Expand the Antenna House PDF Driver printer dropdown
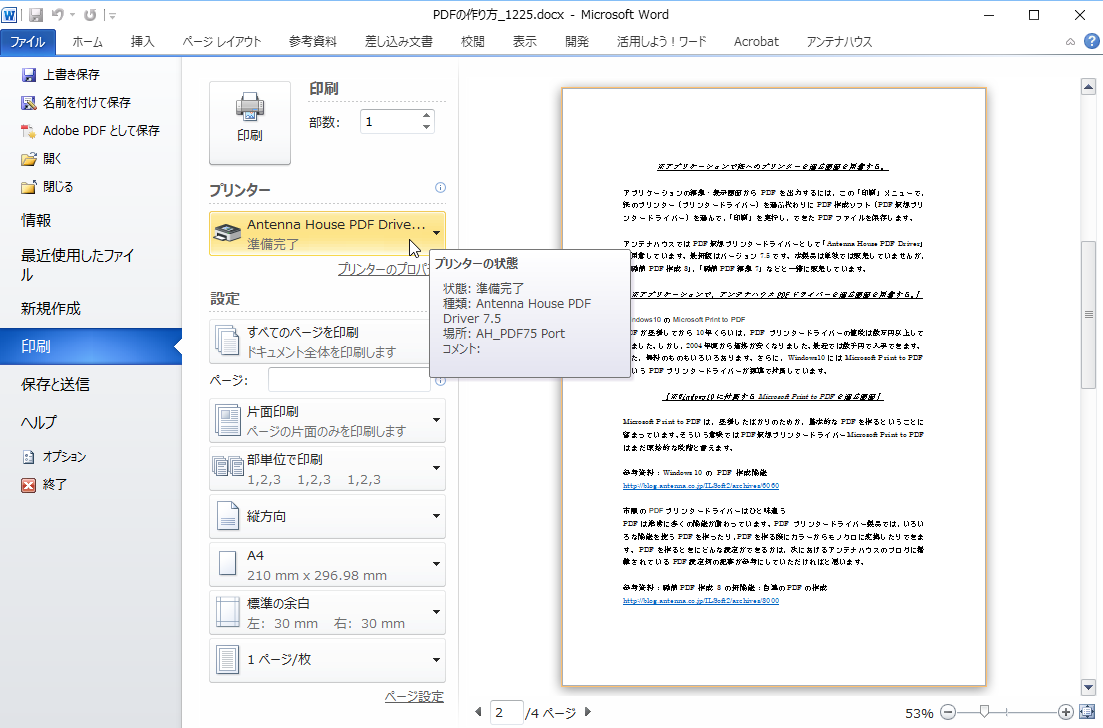The width and height of the screenshot is (1103, 728). click(x=437, y=234)
